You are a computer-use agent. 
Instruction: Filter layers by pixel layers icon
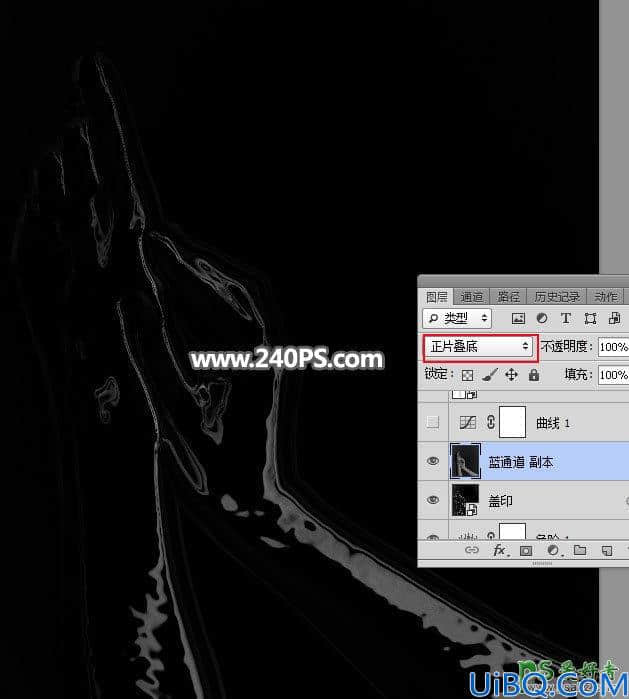[x=518, y=318]
